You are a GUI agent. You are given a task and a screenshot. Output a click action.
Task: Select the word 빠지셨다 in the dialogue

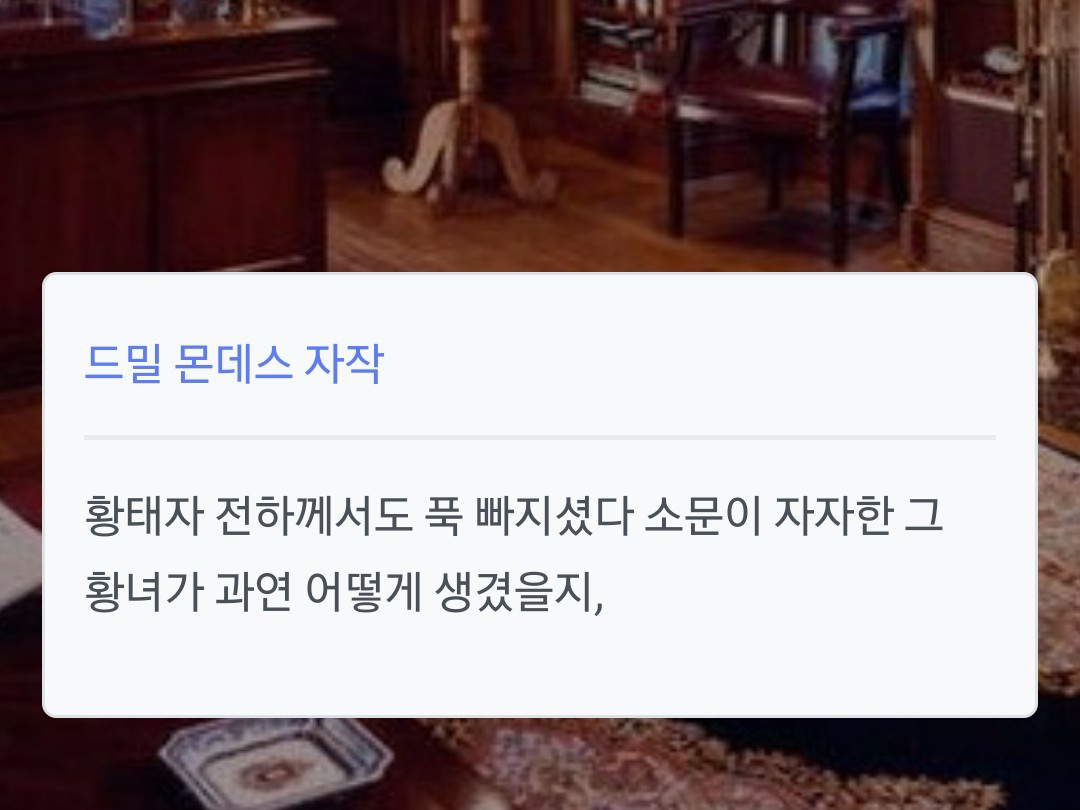[x=554, y=515]
